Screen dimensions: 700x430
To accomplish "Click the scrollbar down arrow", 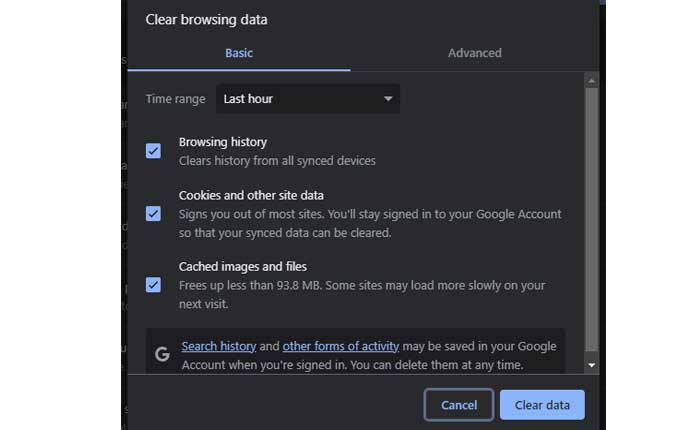I will (592, 366).
